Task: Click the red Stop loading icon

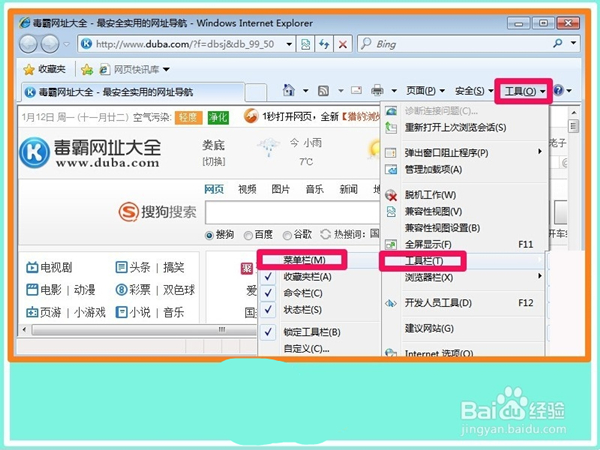Action: [343, 44]
